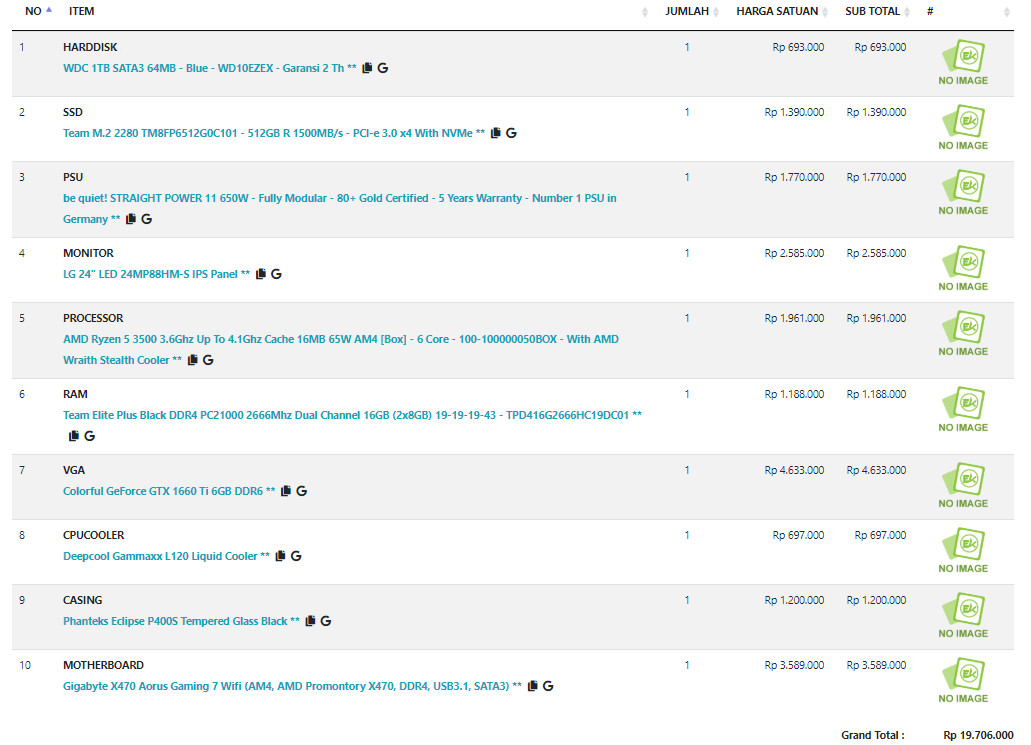Sort table by HARGA SATUAN column
This screenshot has height=745, width=1031.
point(782,11)
